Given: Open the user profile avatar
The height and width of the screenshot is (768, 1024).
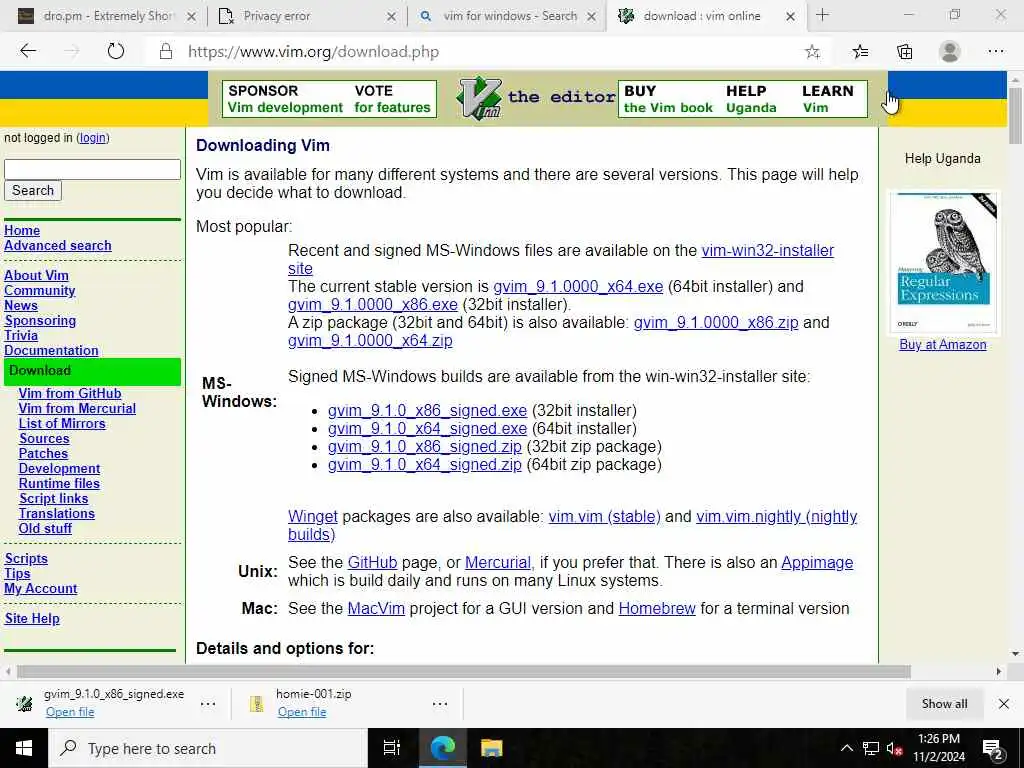Looking at the screenshot, I should click(x=950, y=51).
